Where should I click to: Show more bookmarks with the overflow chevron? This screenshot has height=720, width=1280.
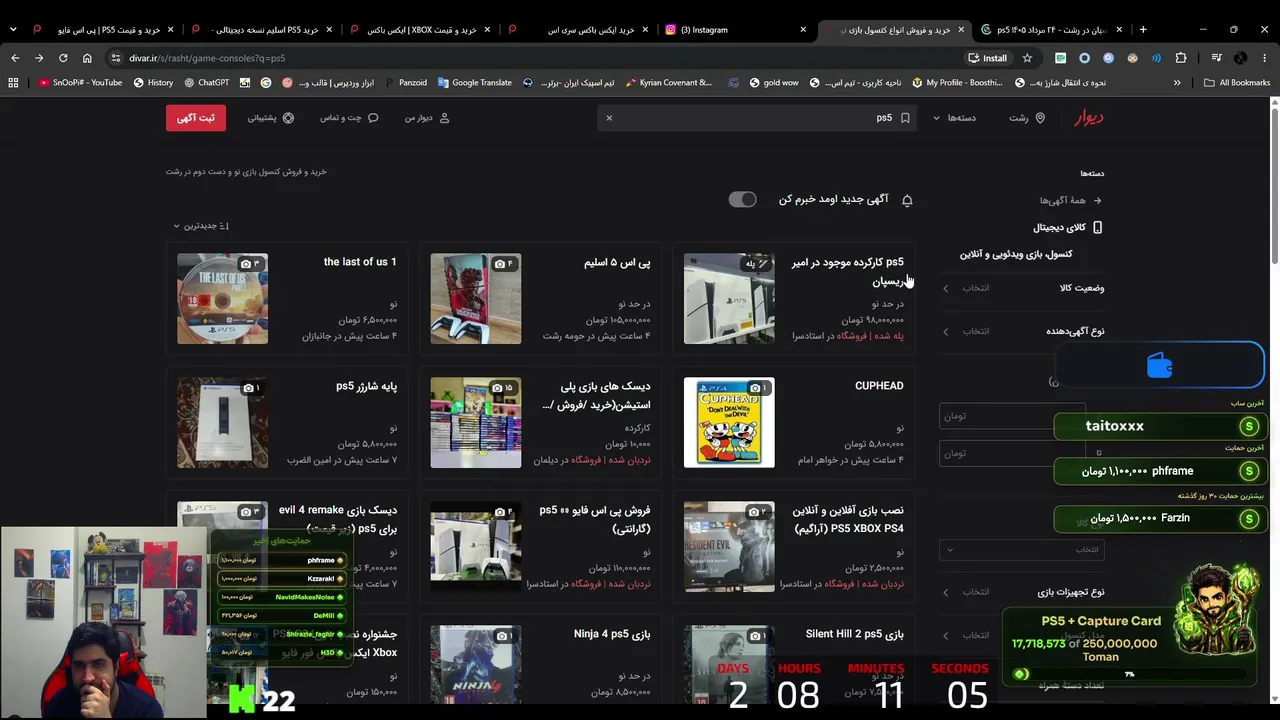(1177, 83)
